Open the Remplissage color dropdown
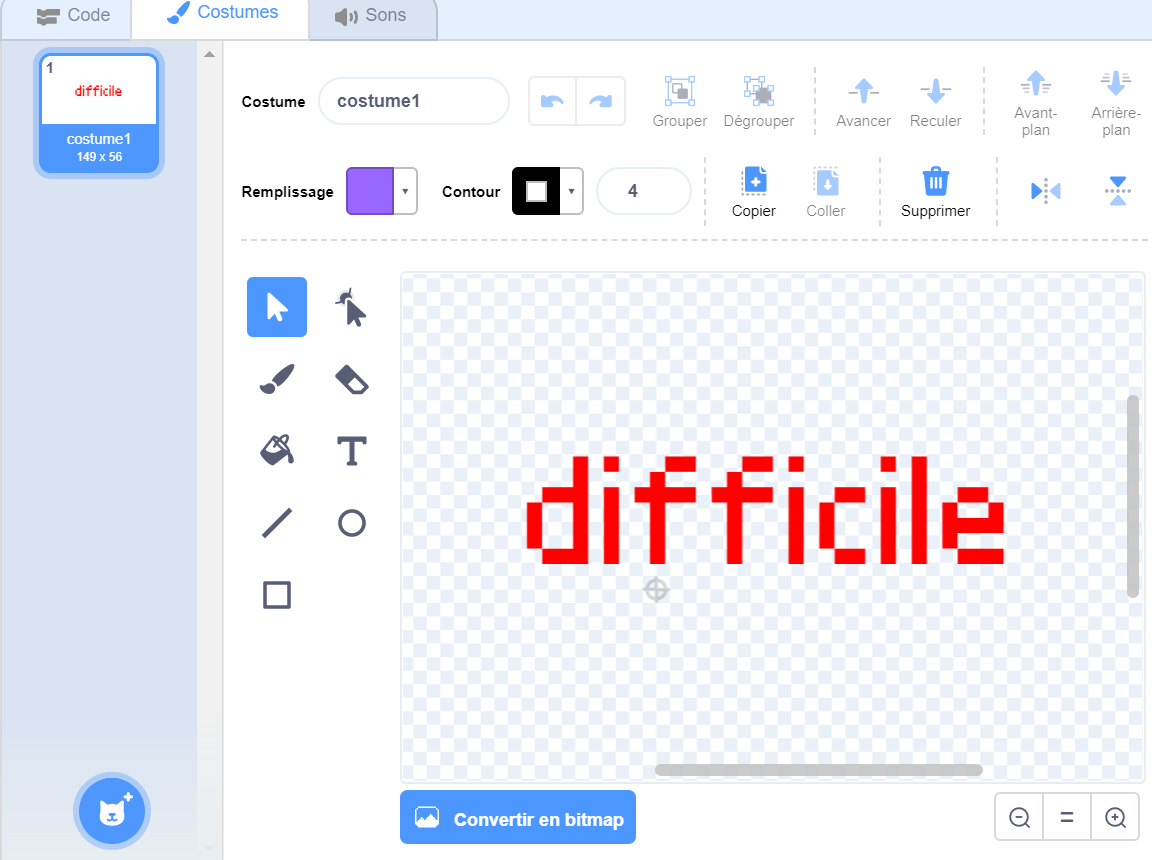Viewport: 1152px width, 860px height. coord(405,191)
